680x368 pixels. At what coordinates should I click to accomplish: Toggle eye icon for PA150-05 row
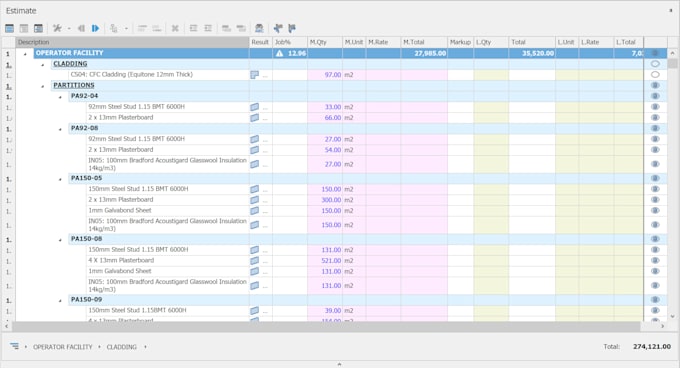655,178
